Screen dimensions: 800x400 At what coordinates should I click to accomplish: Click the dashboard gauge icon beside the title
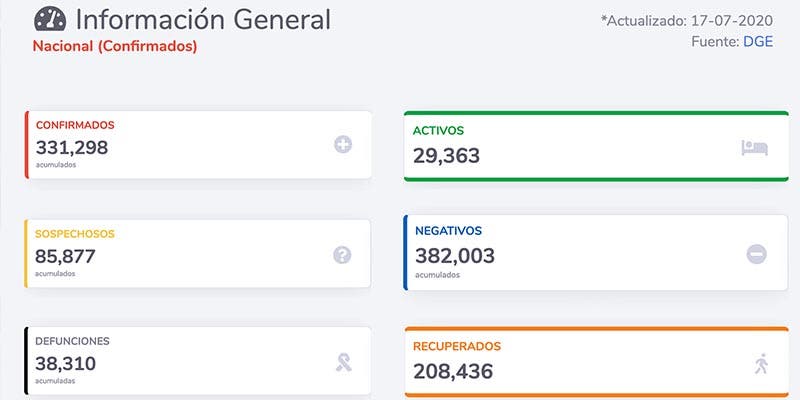50,19
